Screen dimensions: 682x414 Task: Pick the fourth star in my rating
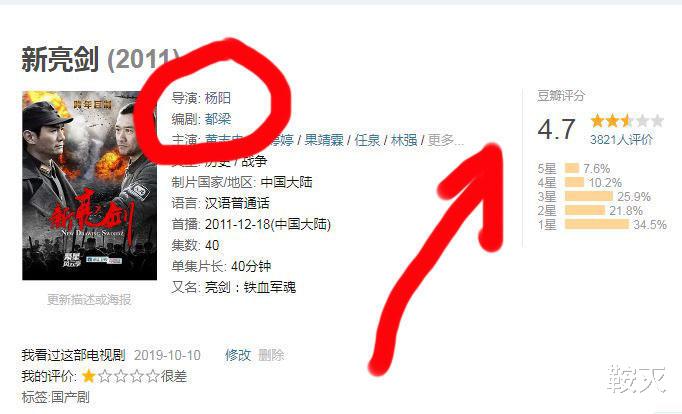pos(137,376)
